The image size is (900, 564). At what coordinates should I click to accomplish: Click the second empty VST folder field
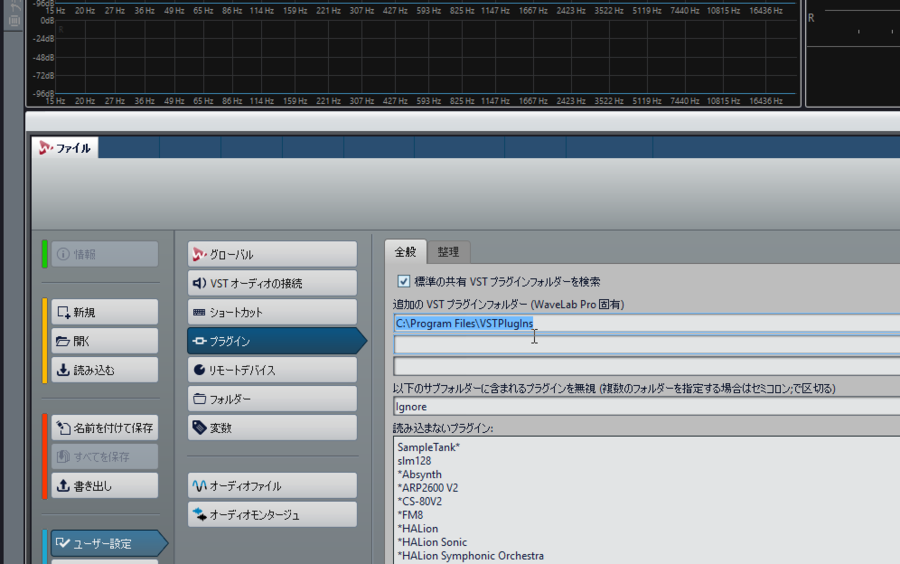click(x=646, y=345)
